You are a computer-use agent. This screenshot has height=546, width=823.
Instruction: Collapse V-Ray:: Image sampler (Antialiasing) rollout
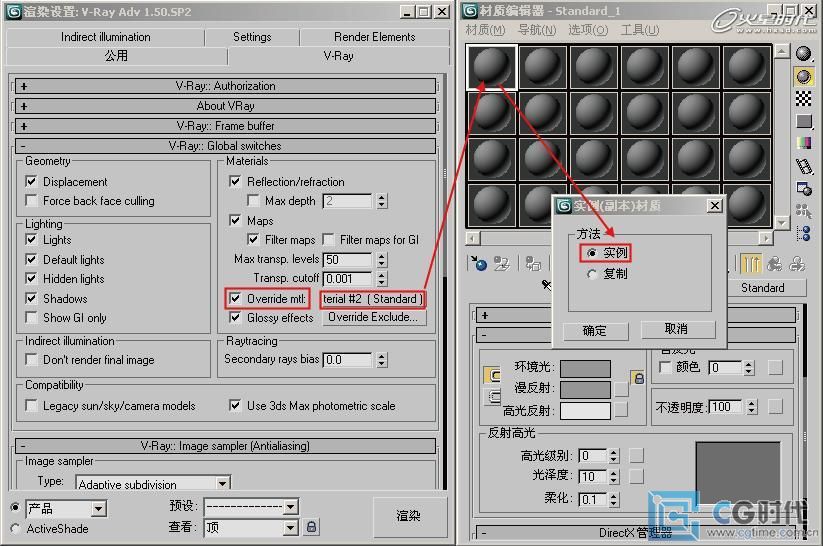click(226, 446)
